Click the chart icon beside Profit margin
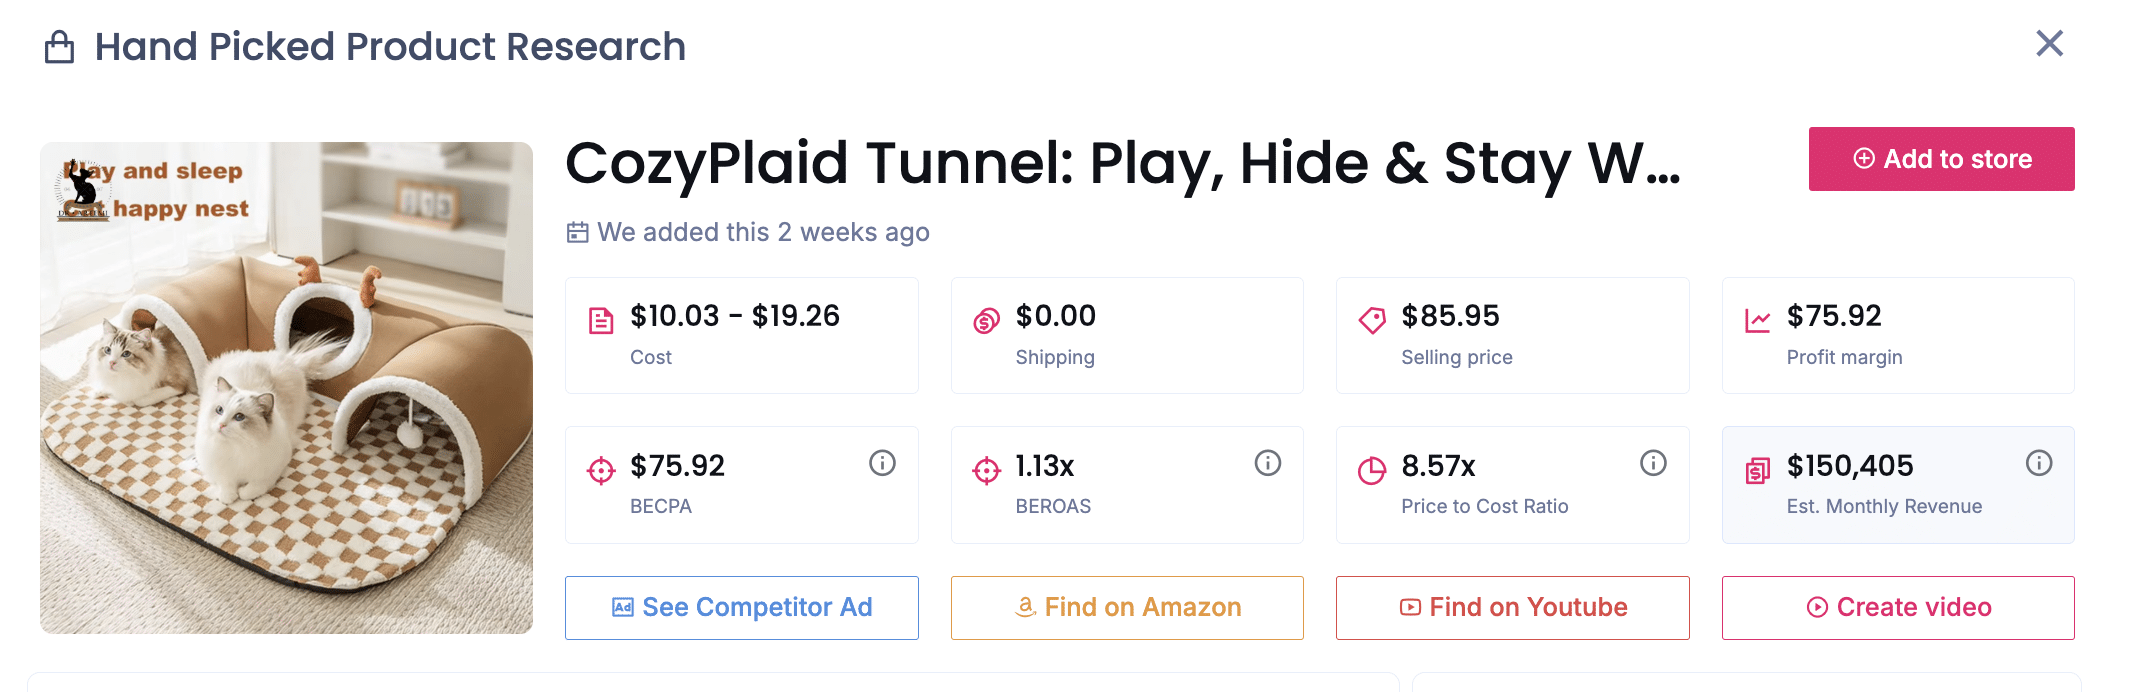Image resolution: width=2136 pixels, height=692 pixels. pyautogui.click(x=1757, y=318)
